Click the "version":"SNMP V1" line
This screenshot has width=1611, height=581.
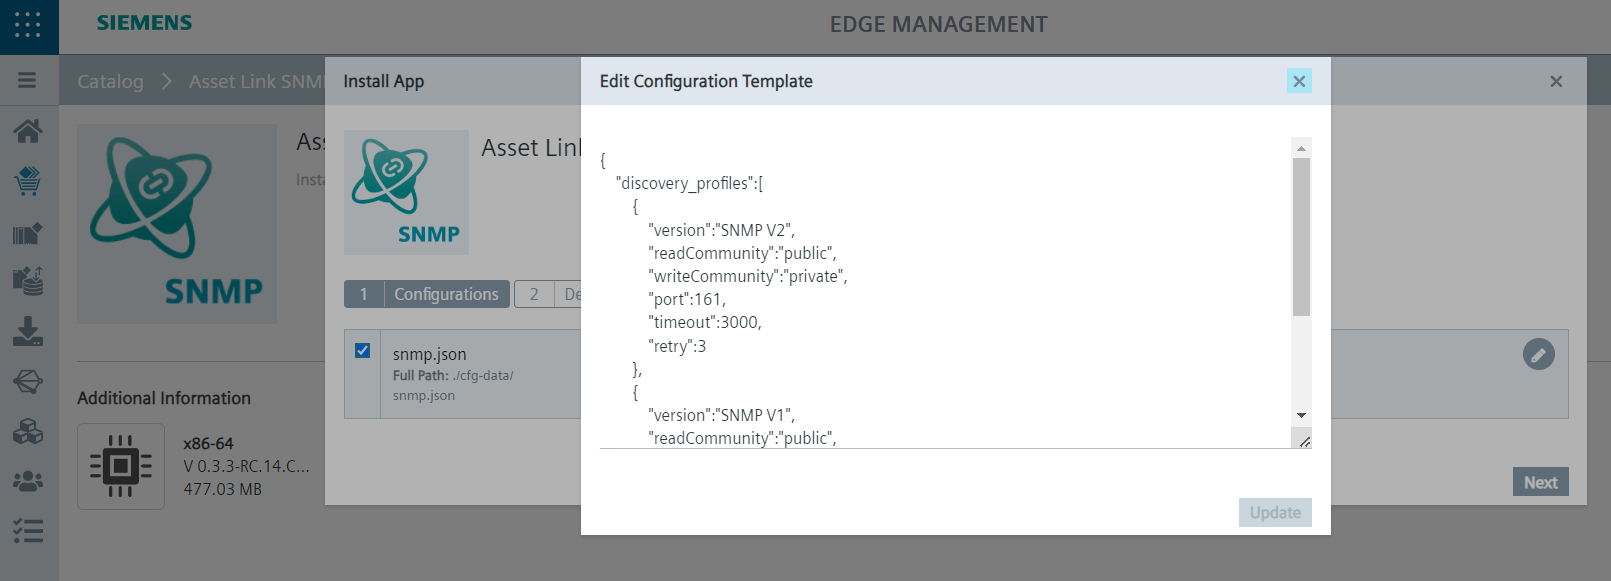pyautogui.click(x=722, y=415)
